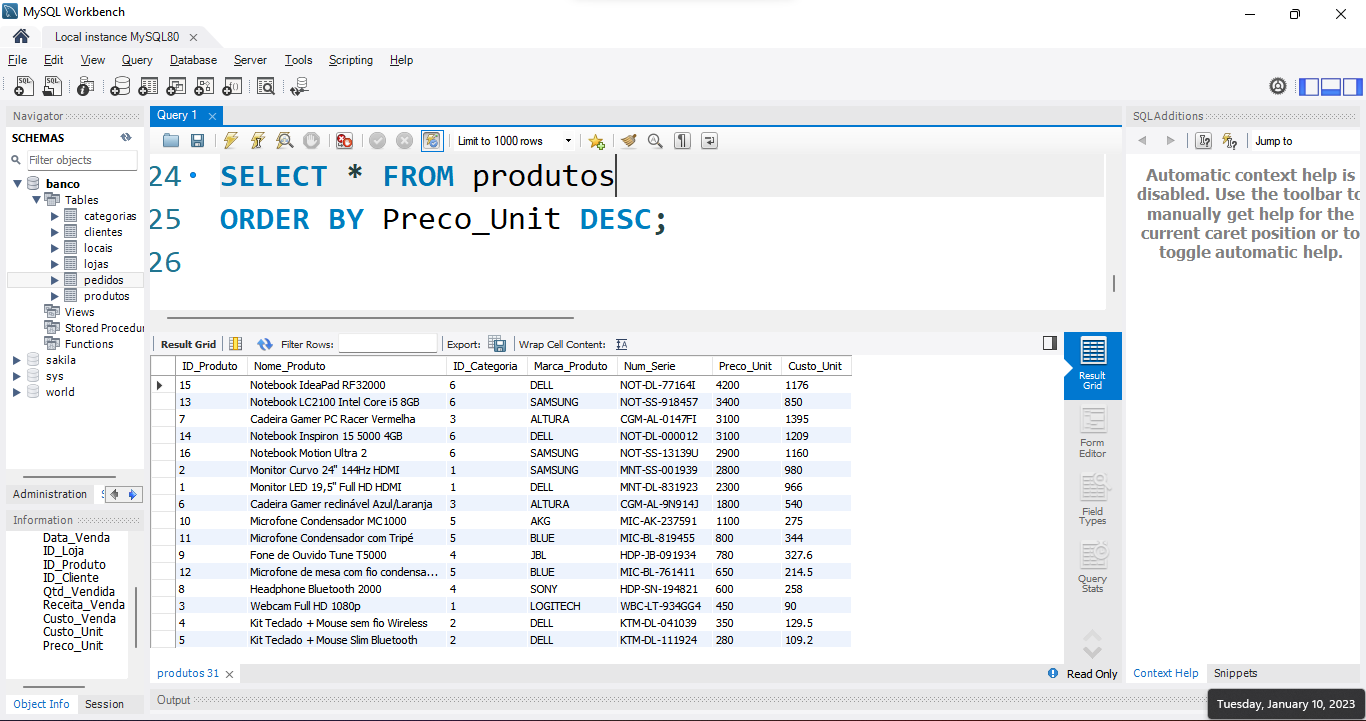The width and height of the screenshot is (1366, 721).
Task: Collapse the banco schema node
Action: [x=18, y=184]
